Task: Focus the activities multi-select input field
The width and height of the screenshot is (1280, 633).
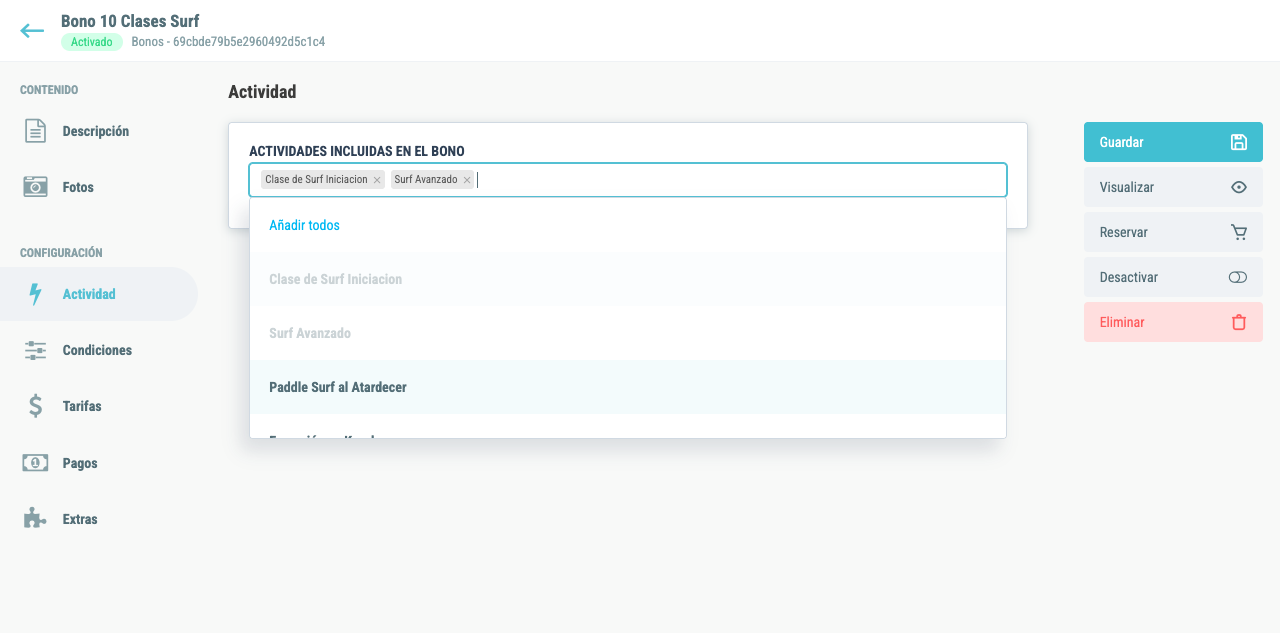Action: (740, 180)
